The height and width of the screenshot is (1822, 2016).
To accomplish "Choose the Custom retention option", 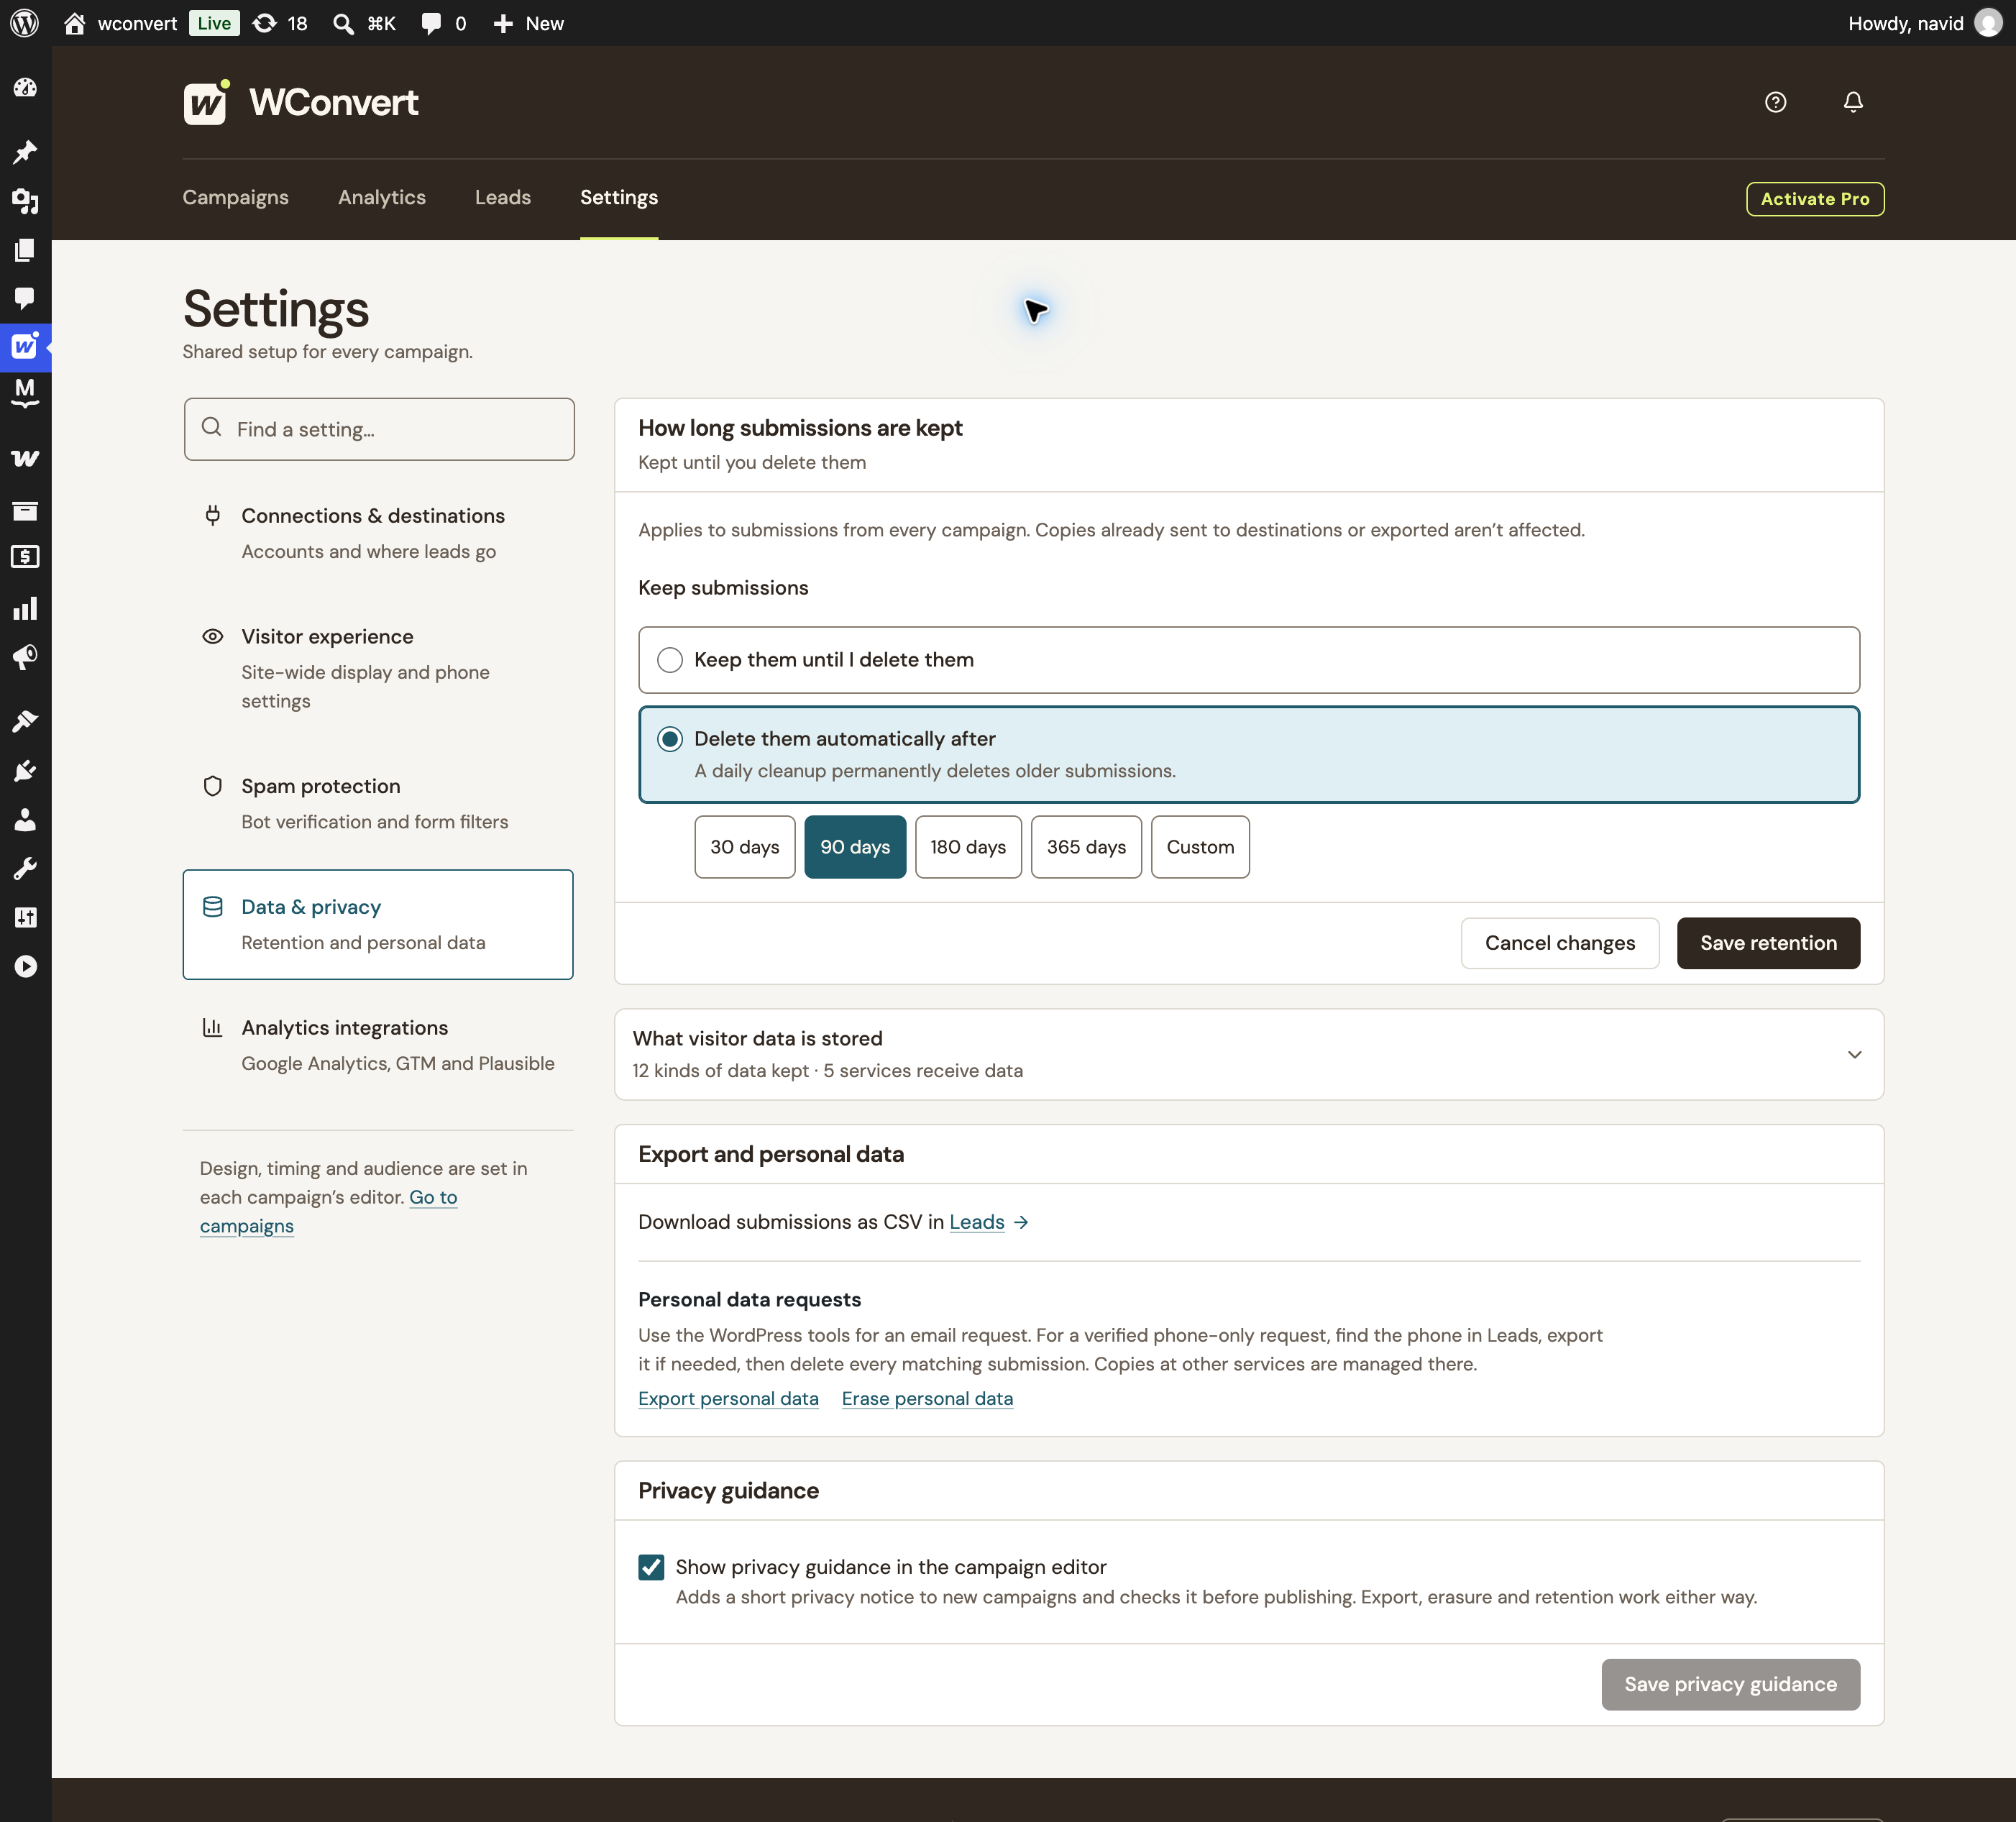I will [1200, 847].
